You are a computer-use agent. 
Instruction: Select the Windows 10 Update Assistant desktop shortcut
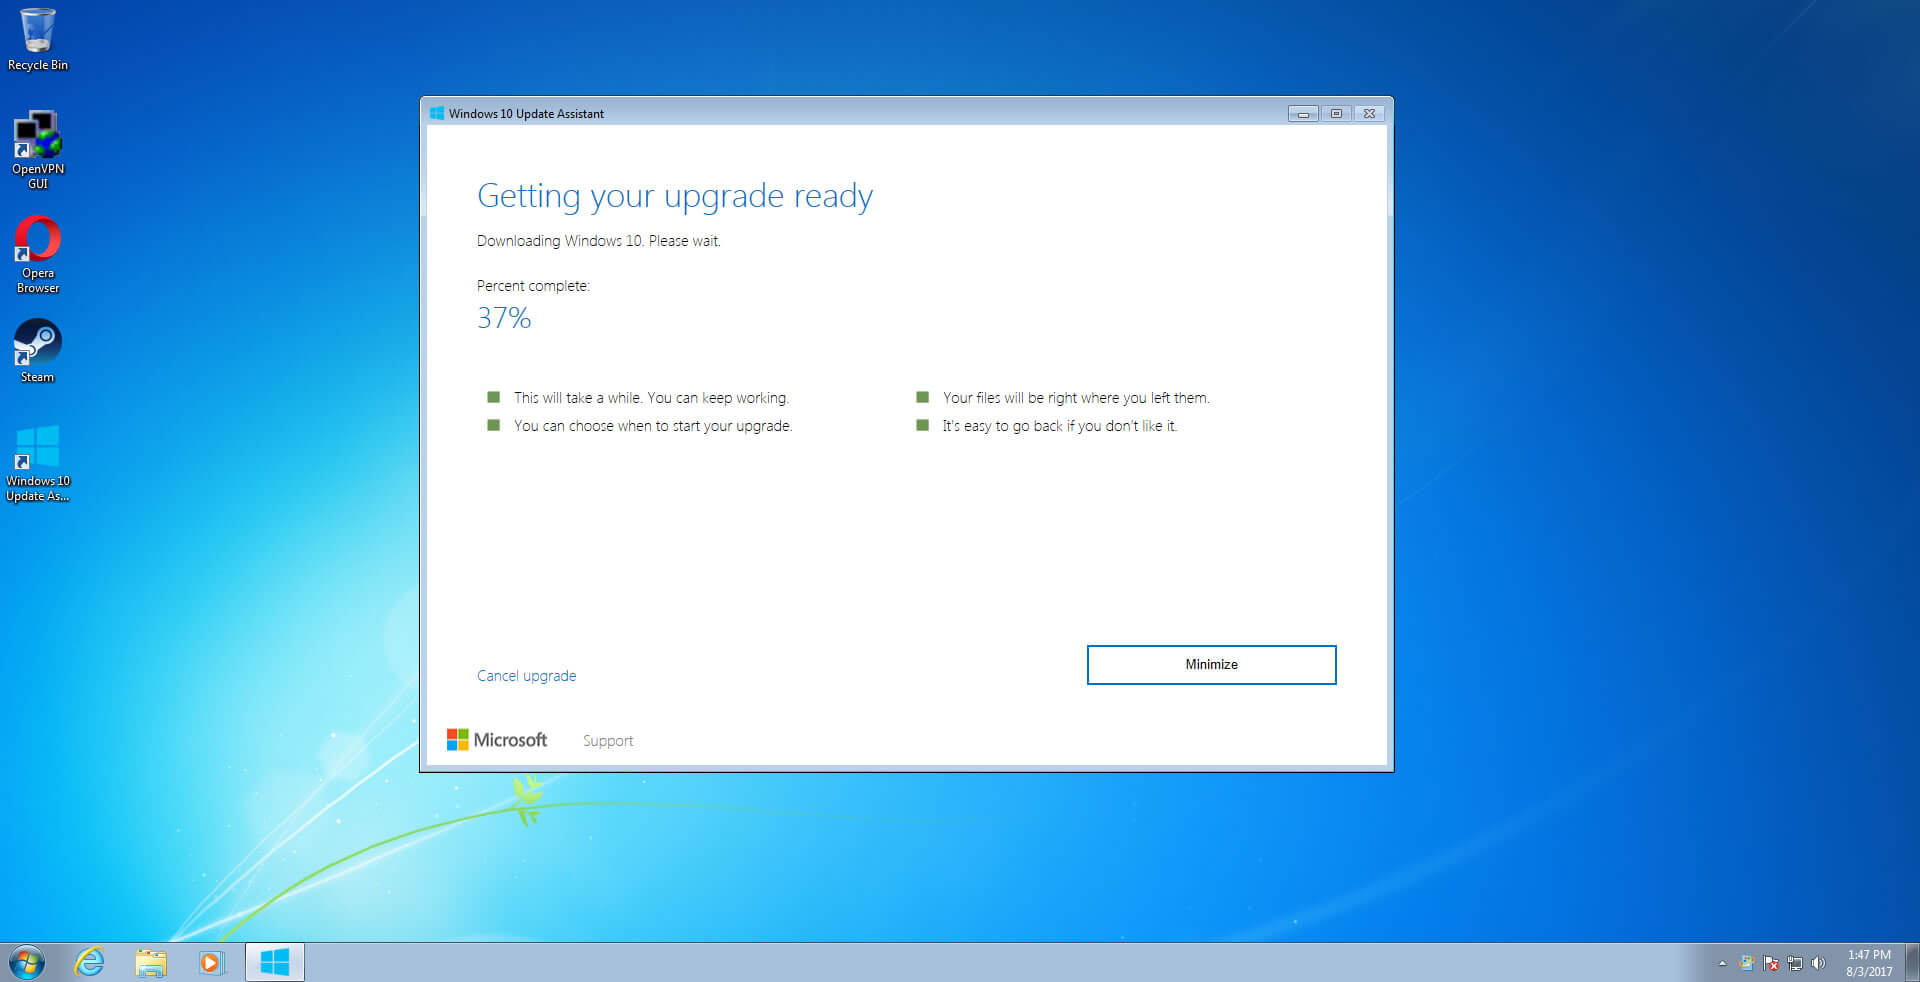(x=38, y=462)
